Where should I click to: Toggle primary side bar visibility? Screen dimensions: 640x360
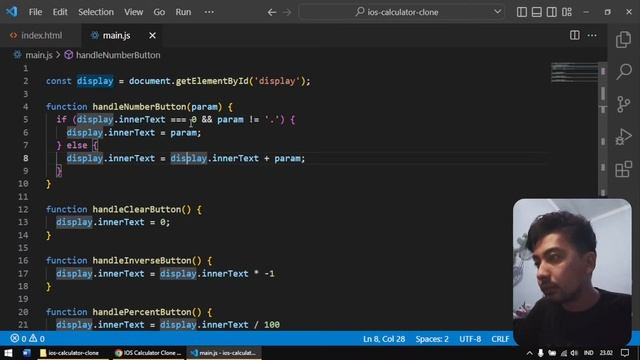pyautogui.click(x=522, y=12)
